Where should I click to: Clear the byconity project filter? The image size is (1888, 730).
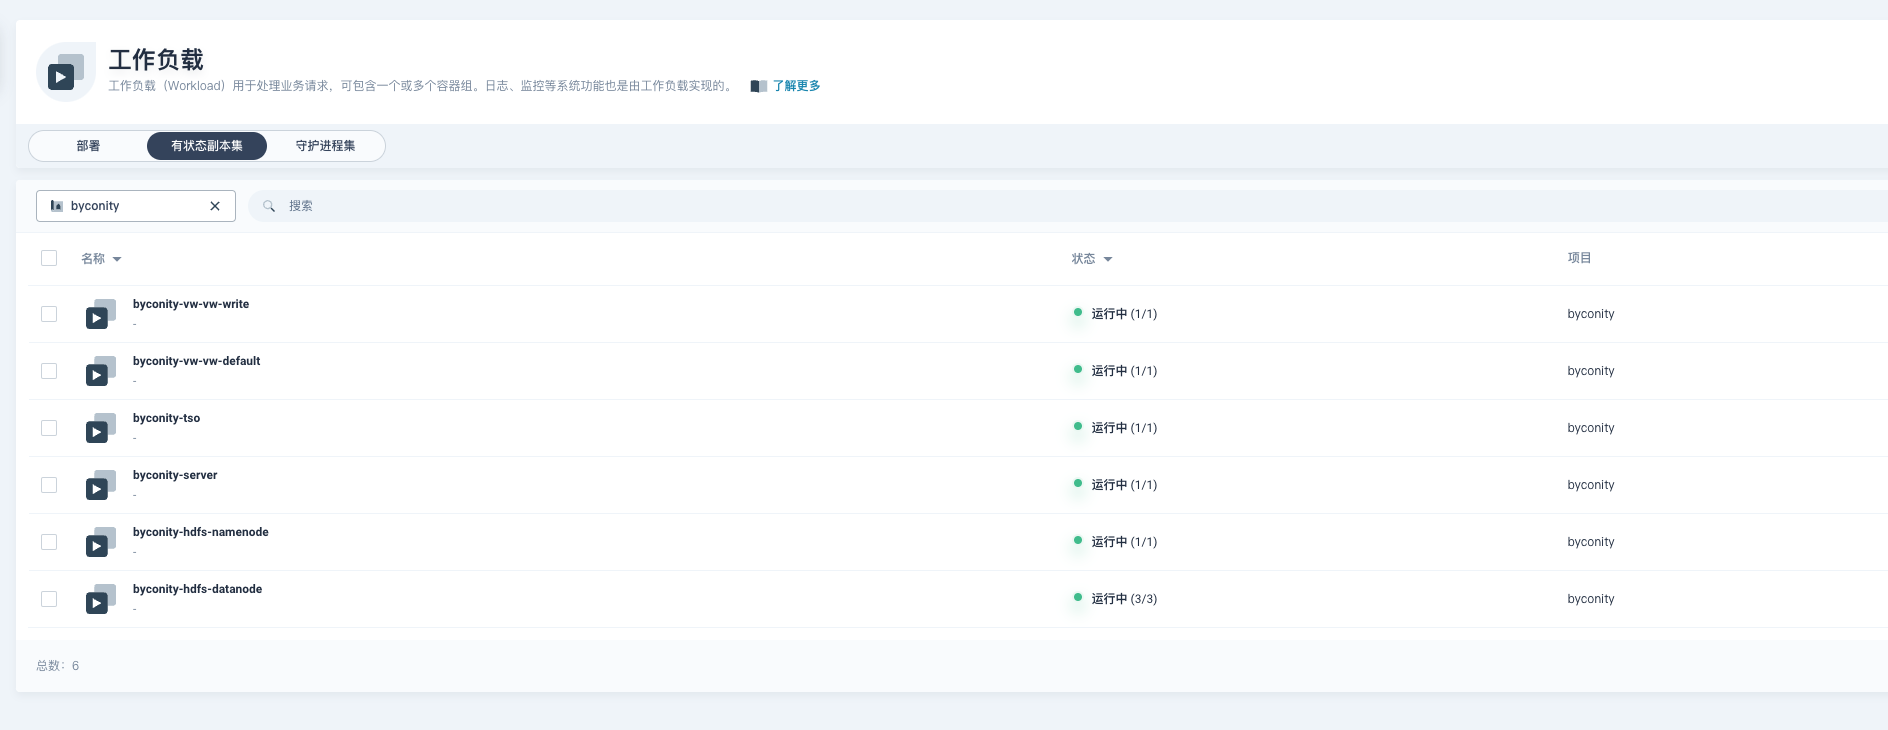[x=215, y=206]
